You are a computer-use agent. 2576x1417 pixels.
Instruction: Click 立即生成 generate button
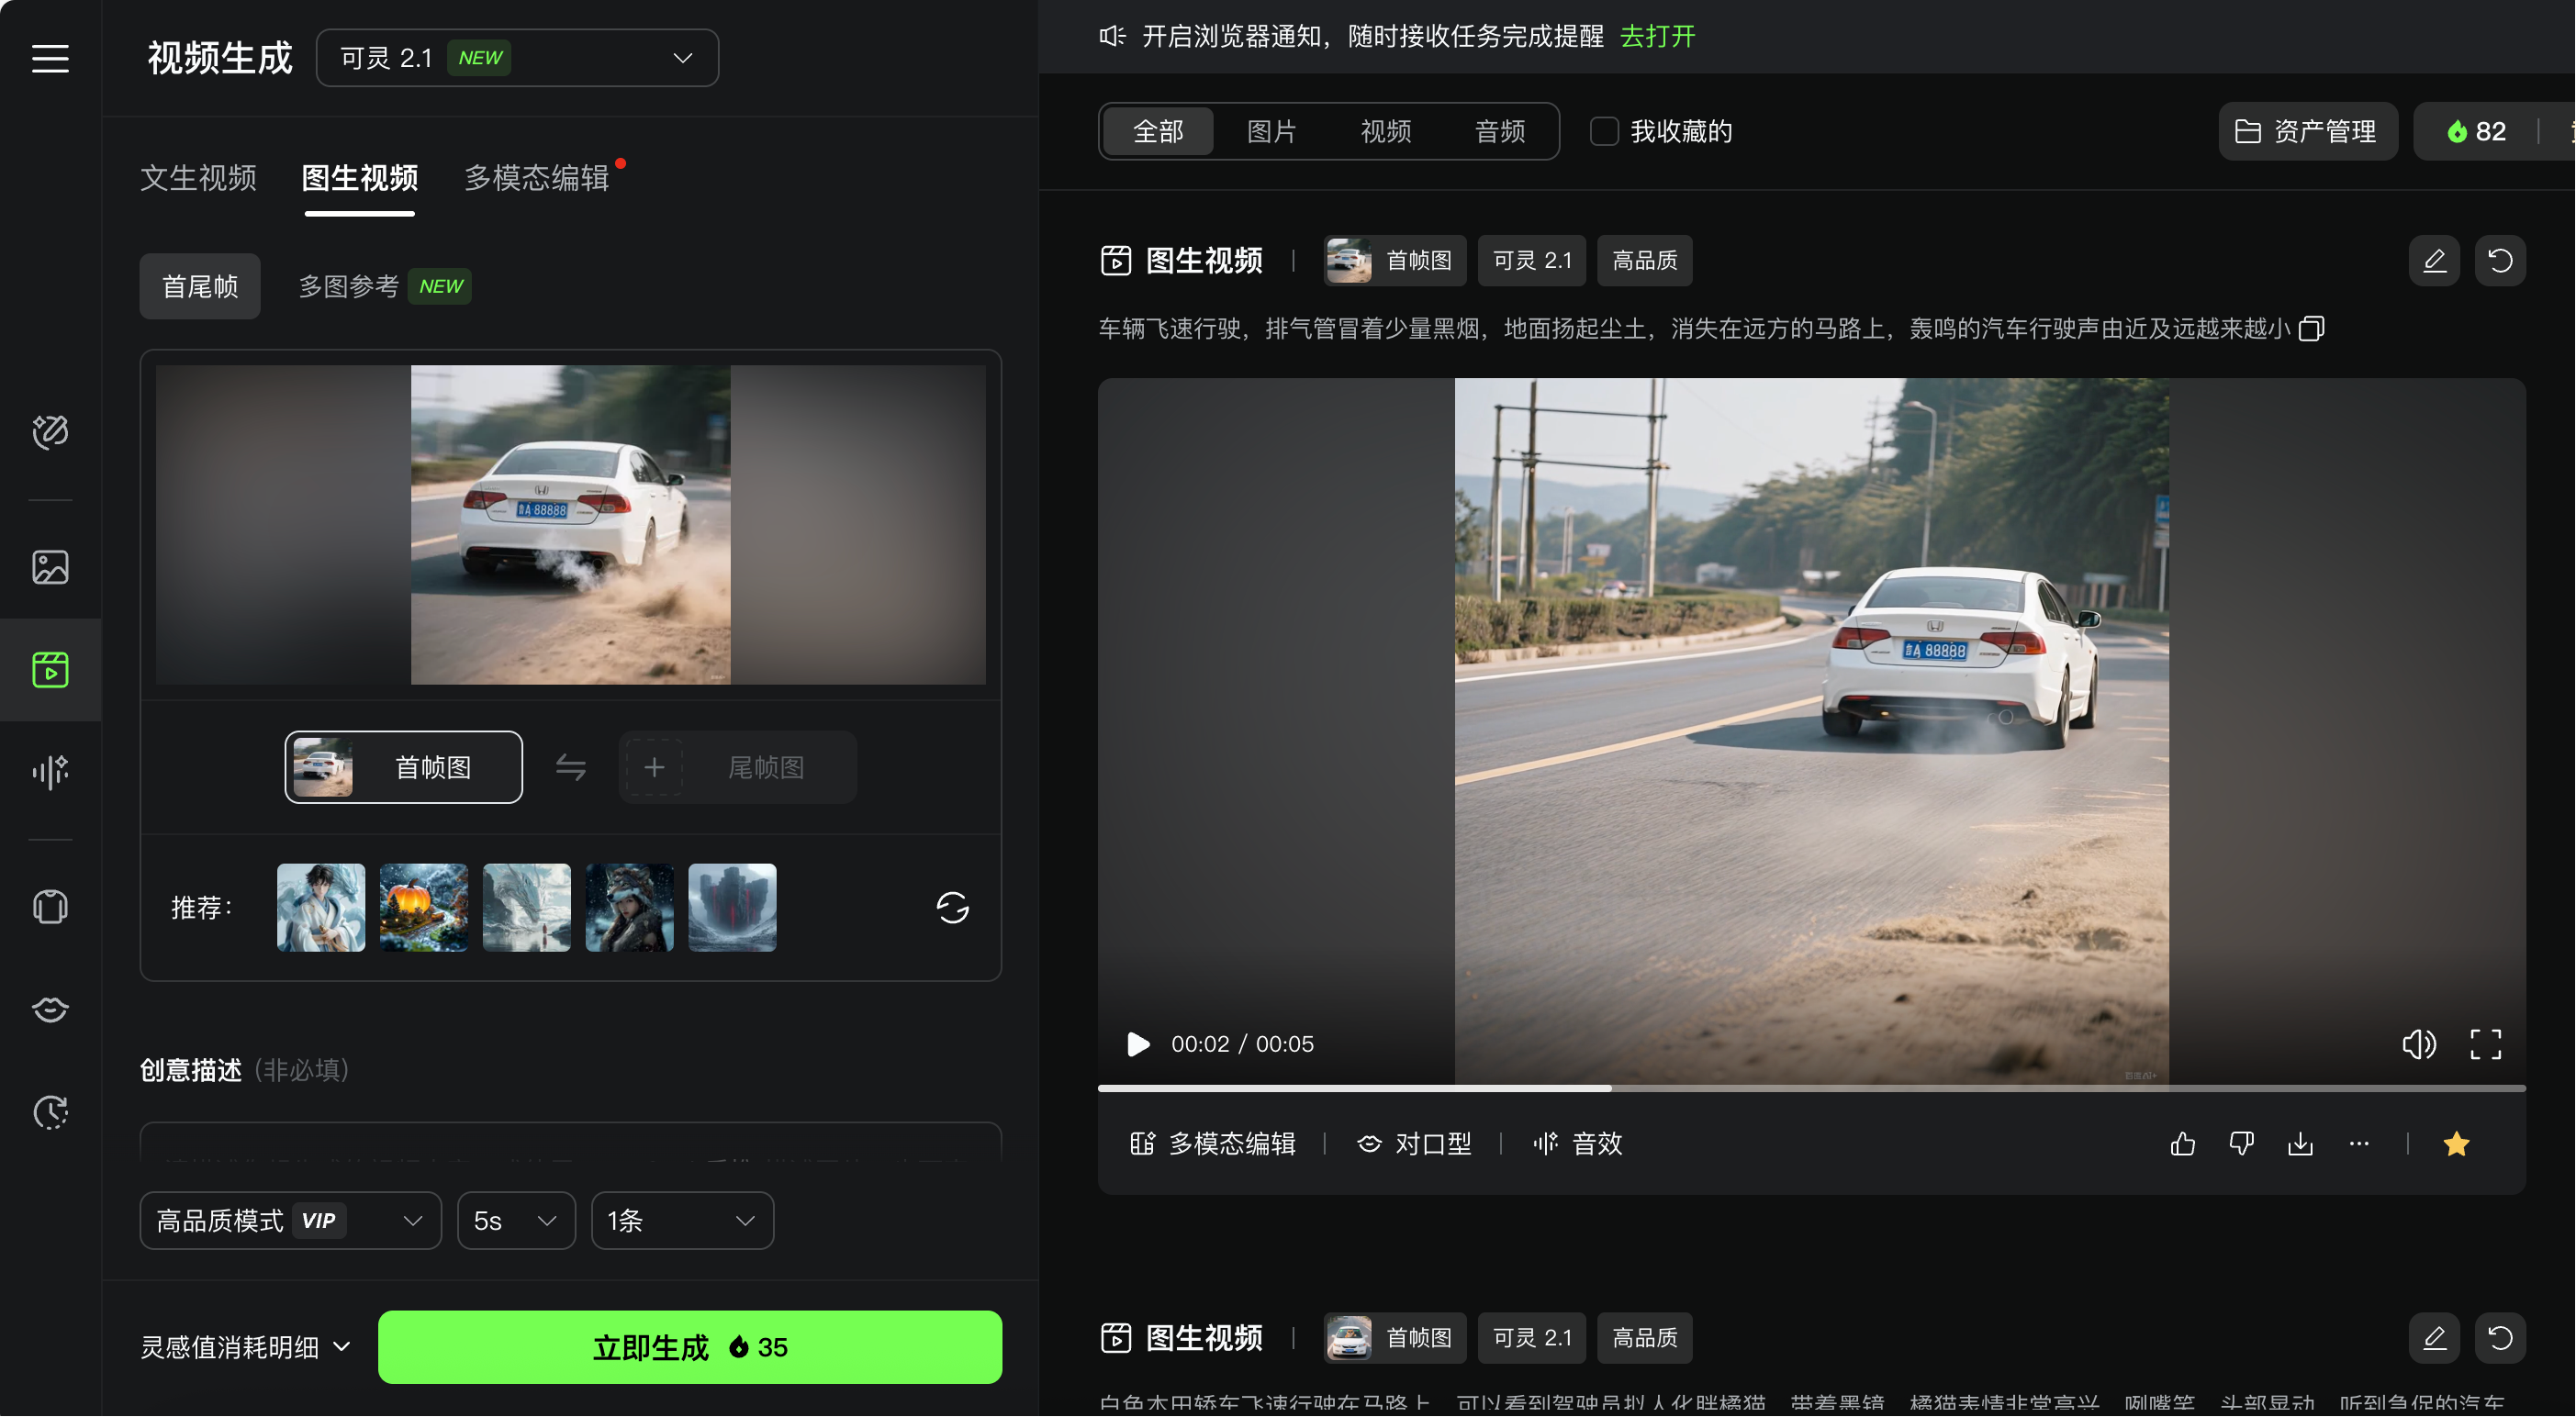[690, 1348]
